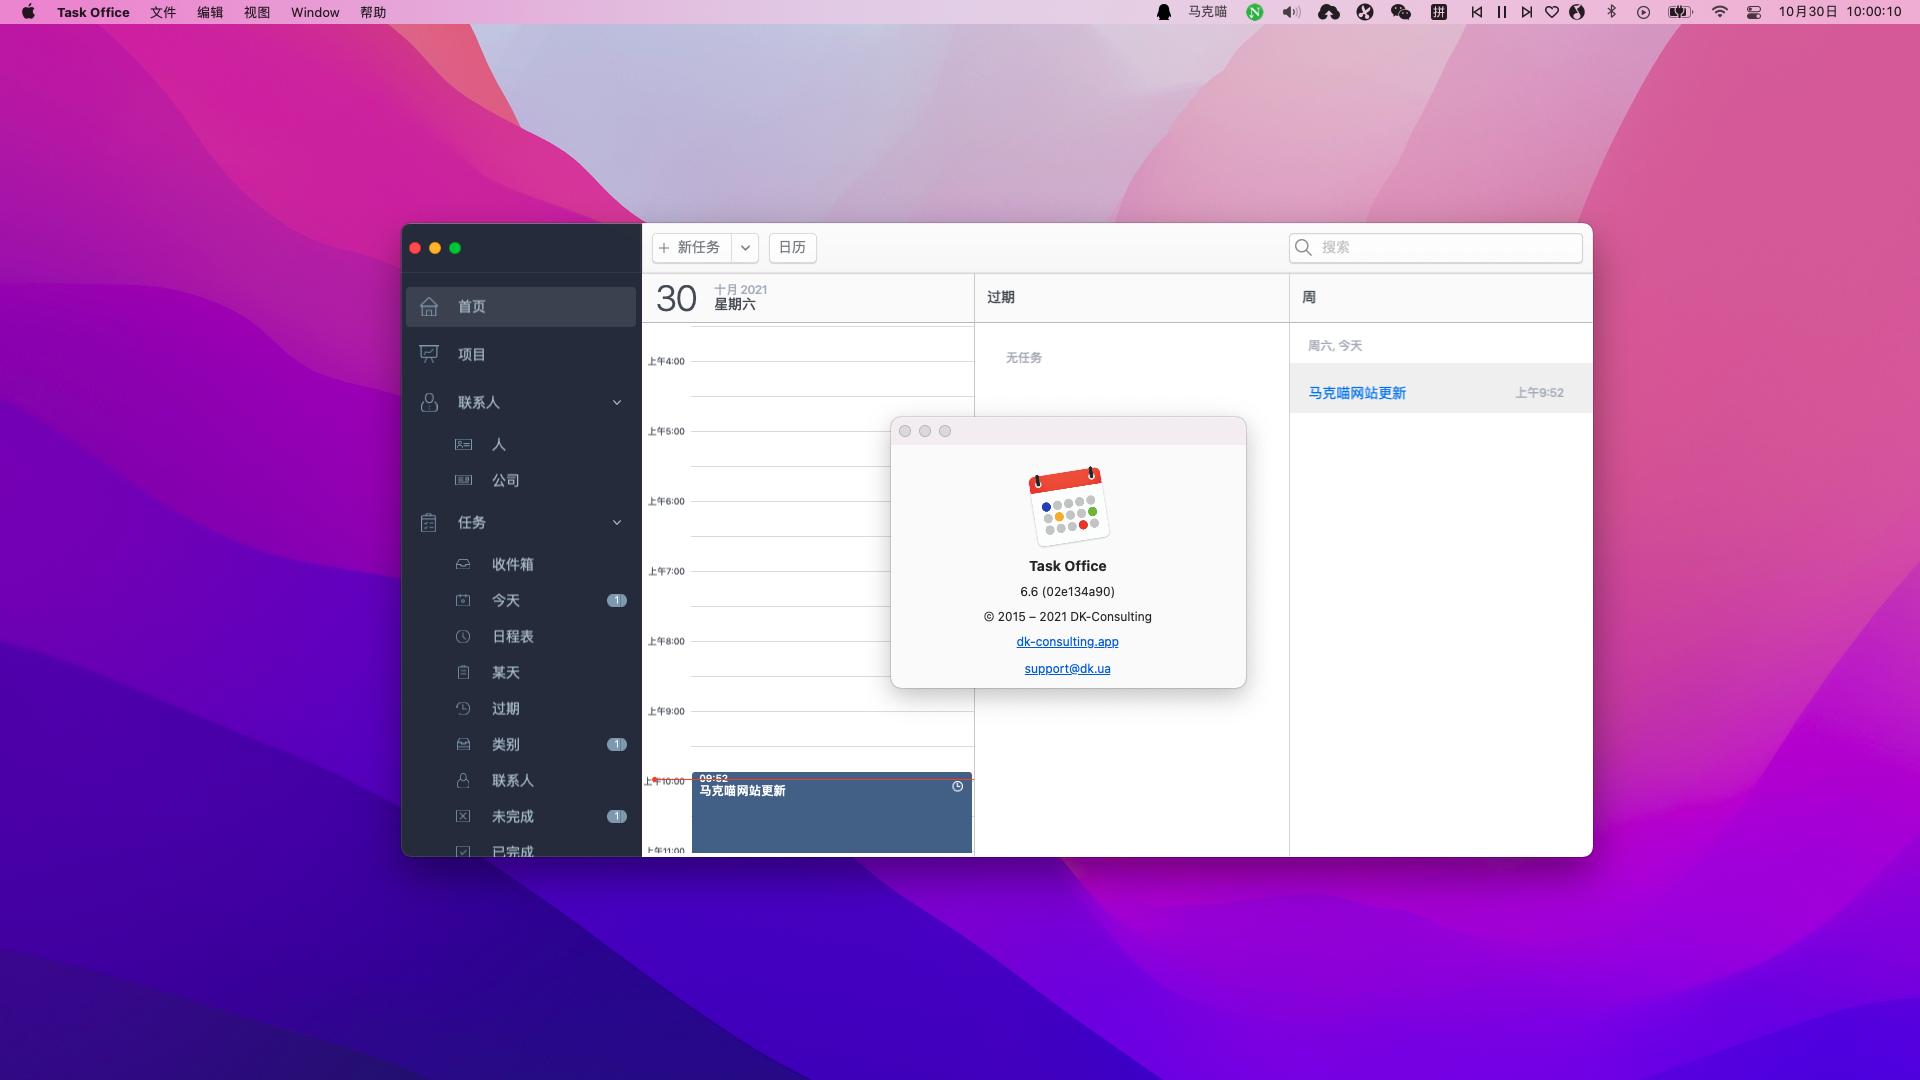Select the 公司 company card icon
Screen dimensions: 1920x1080
tap(463, 480)
